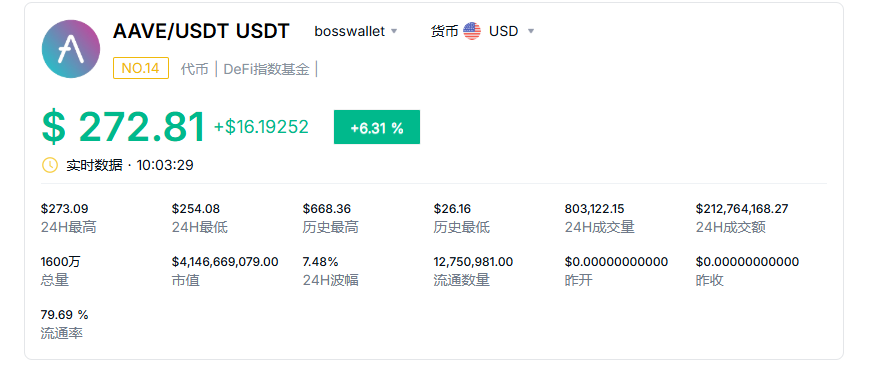Viewport: 891px width, 377px height.
Task: Expand the USD currency dropdown arrow
Action: pos(531,31)
